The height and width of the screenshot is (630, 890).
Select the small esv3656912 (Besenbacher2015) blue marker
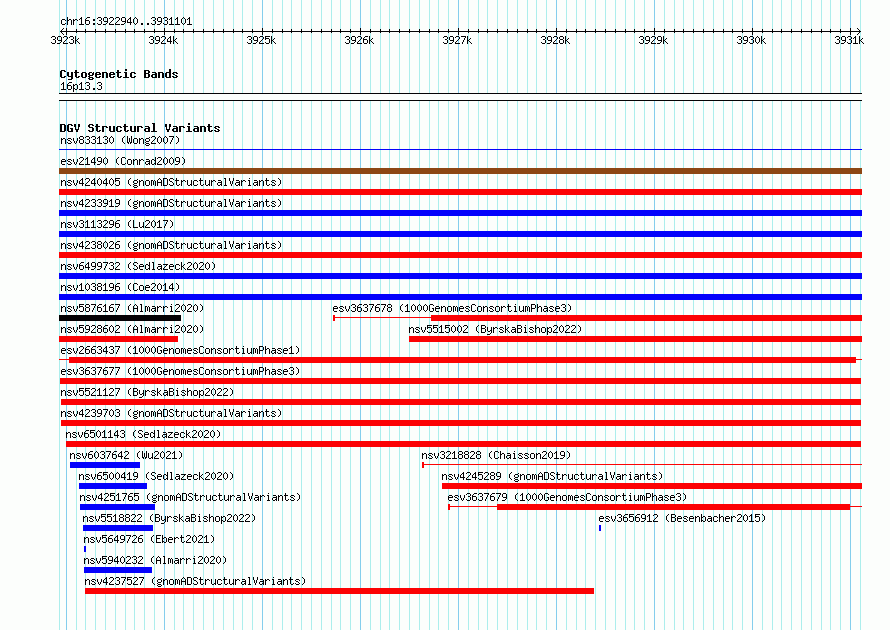click(x=600, y=528)
